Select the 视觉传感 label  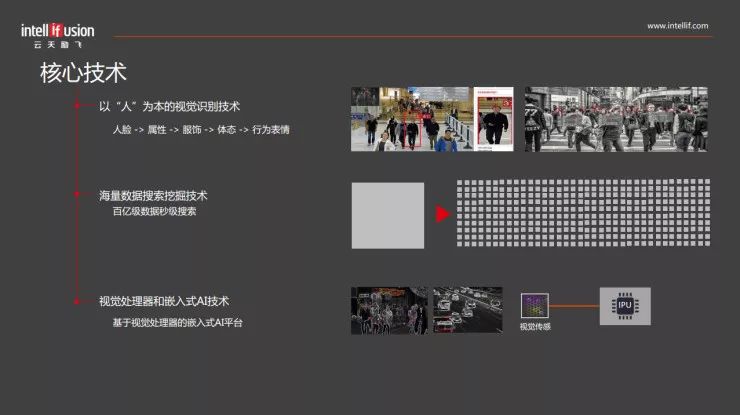(x=535, y=326)
